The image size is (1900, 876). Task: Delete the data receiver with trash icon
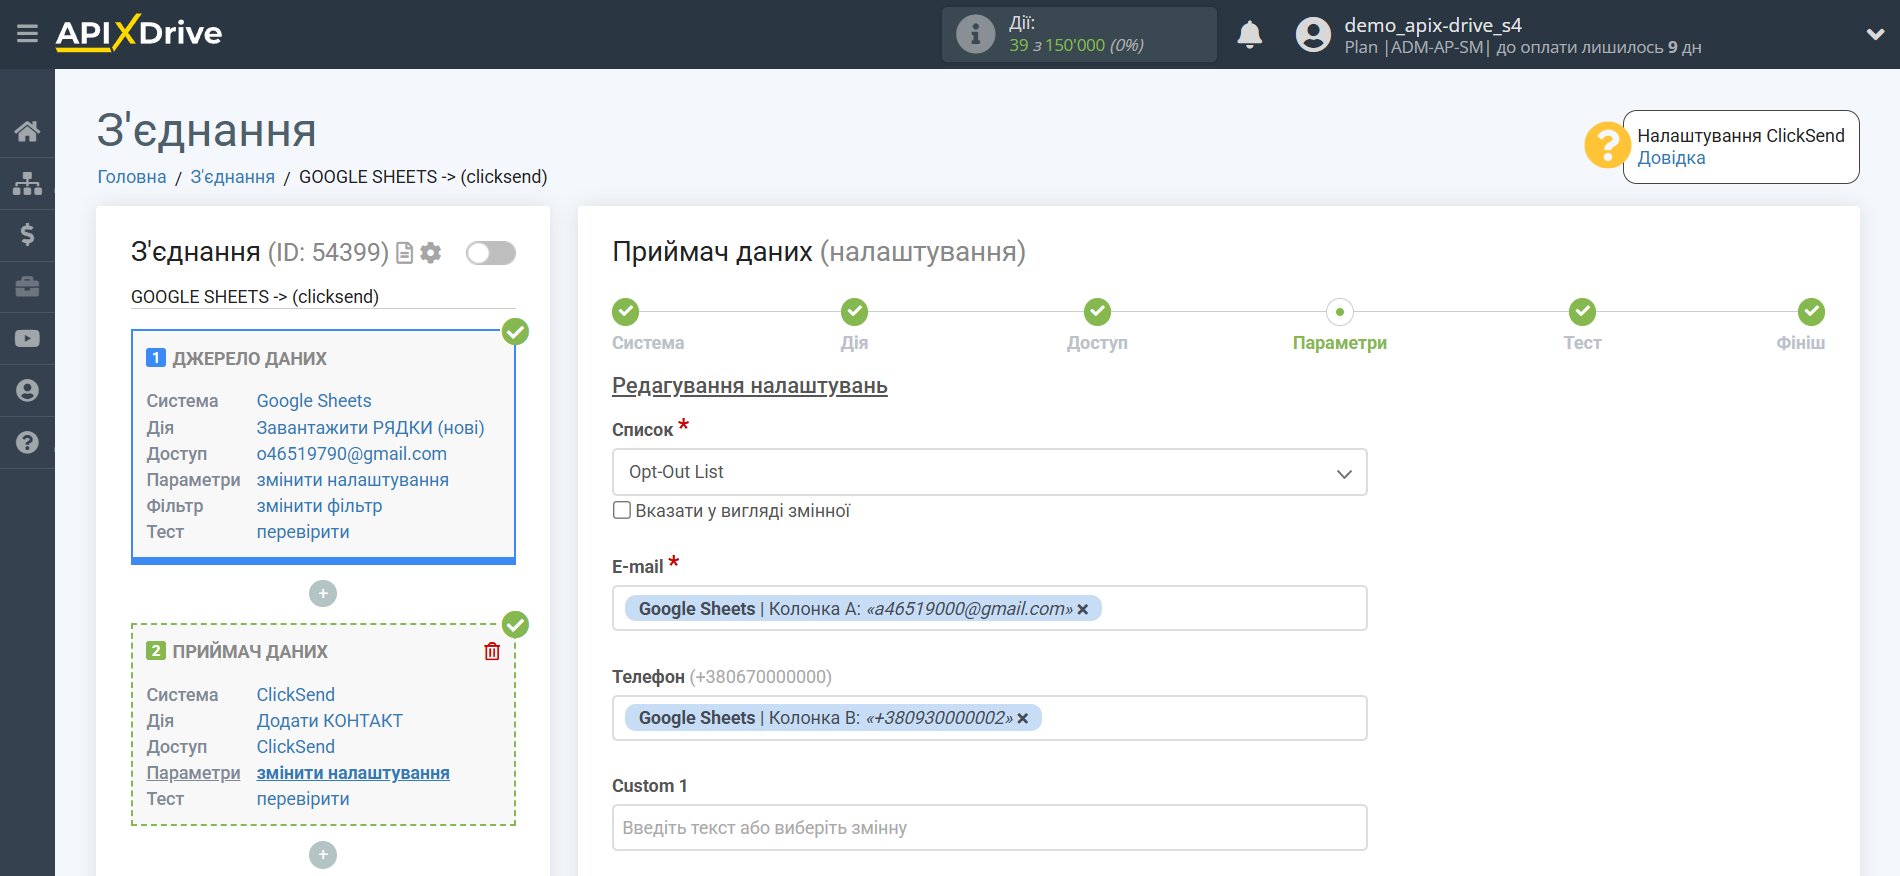(x=492, y=651)
